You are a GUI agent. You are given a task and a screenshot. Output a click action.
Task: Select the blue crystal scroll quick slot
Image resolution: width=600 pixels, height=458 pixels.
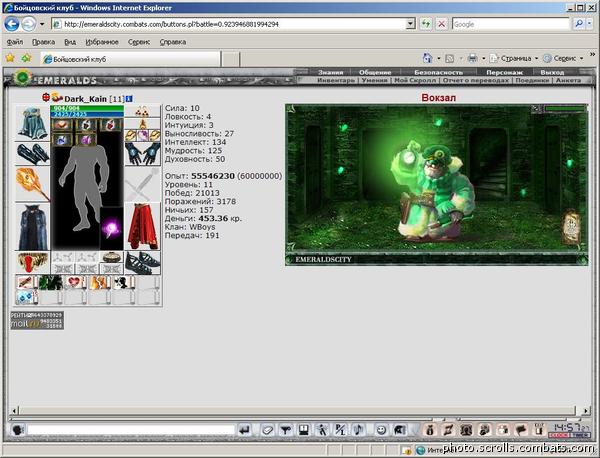point(26,297)
